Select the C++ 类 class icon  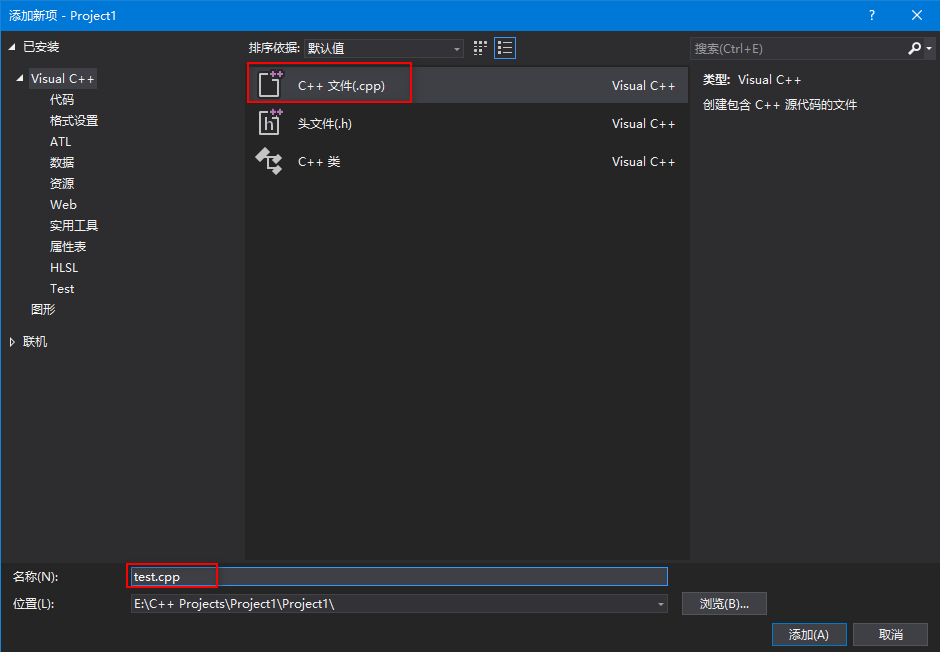click(x=269, y=161)
